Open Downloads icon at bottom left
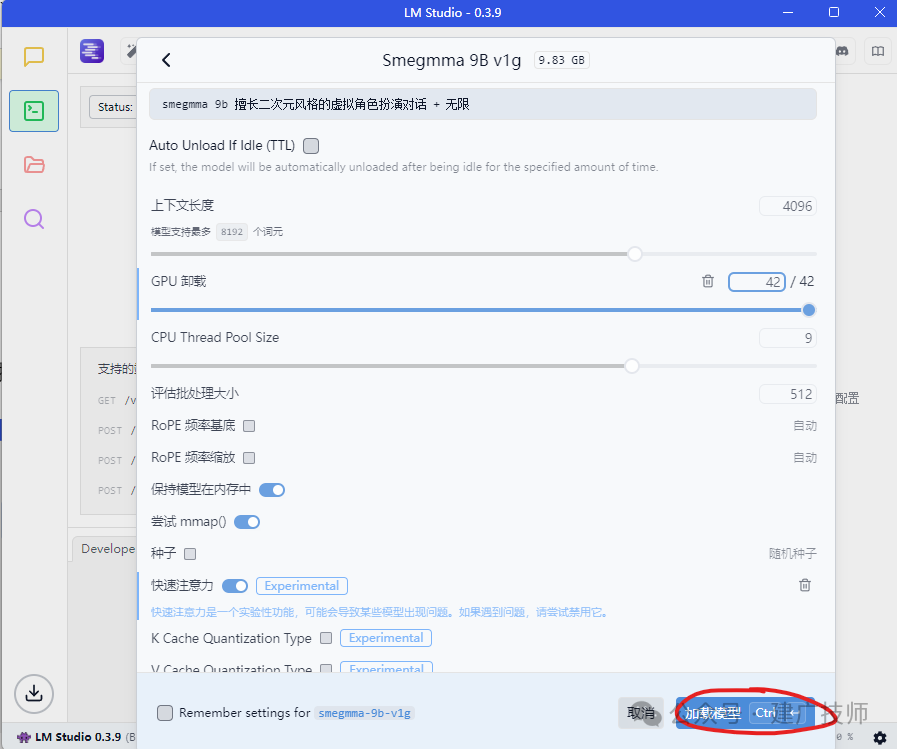897x749 pixels. 34,693
